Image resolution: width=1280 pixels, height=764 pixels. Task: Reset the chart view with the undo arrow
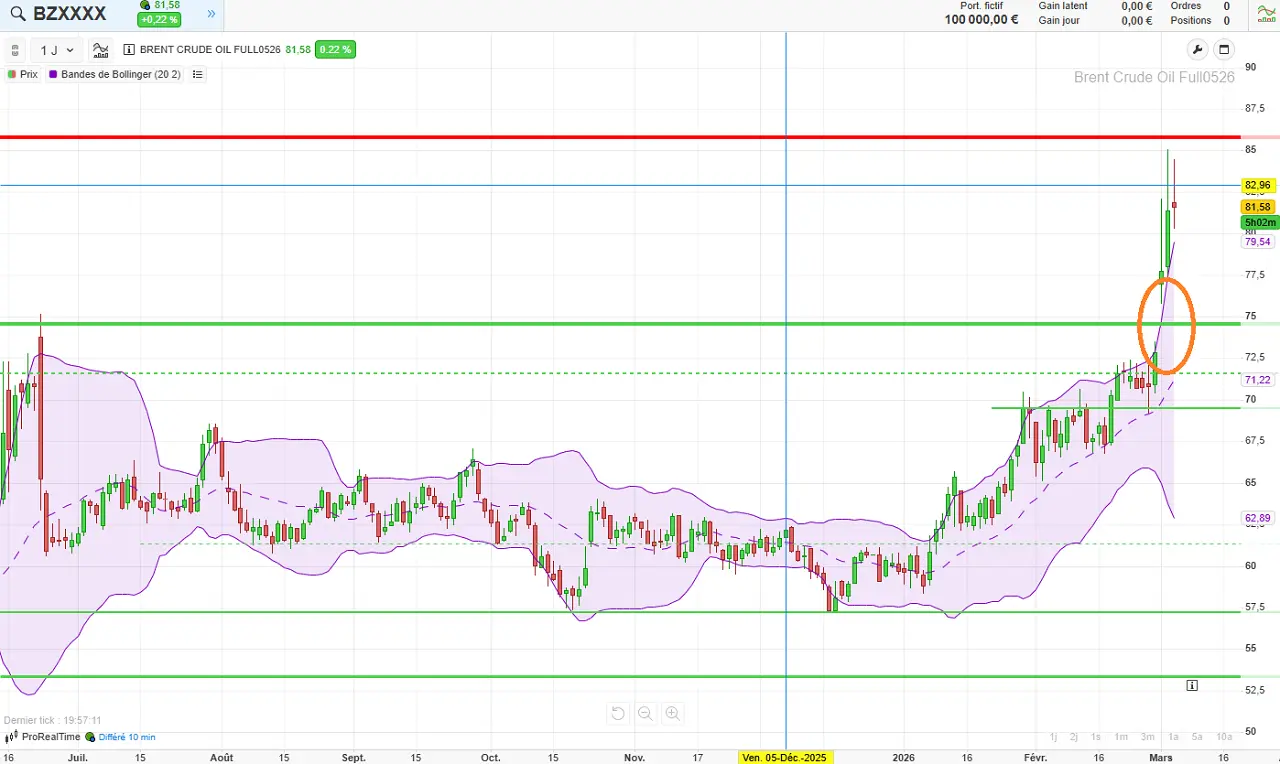click(618, 713)
